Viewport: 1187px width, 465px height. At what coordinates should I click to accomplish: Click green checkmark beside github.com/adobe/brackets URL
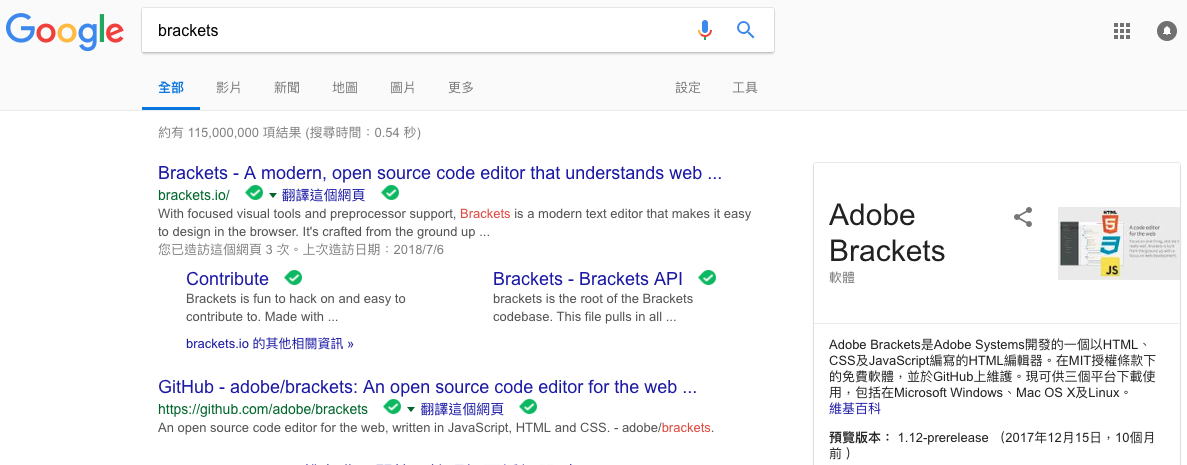coord(392,407)
